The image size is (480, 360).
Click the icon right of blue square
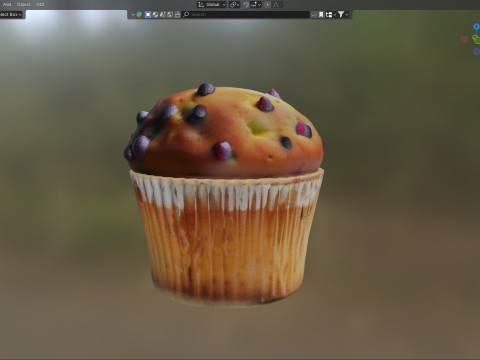click(x=155, y=15)
